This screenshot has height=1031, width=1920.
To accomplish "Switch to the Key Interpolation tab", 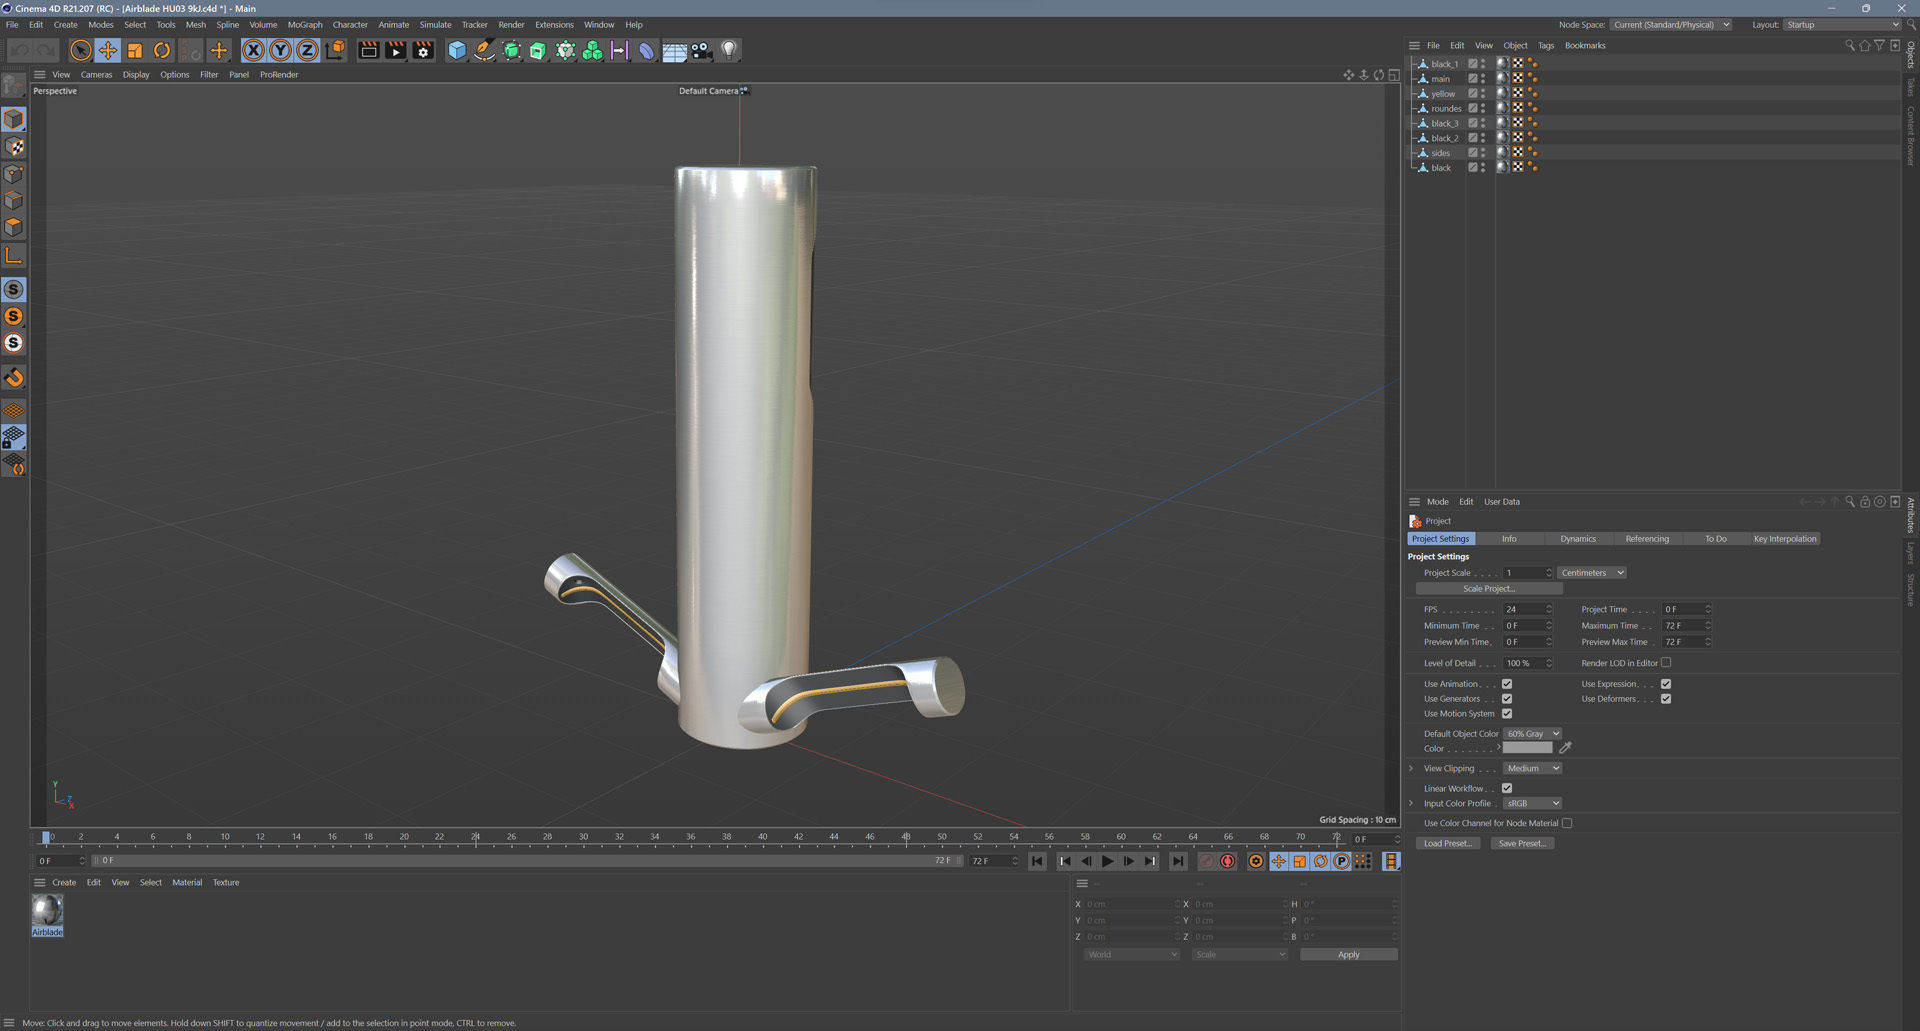I will [1785, 539].
